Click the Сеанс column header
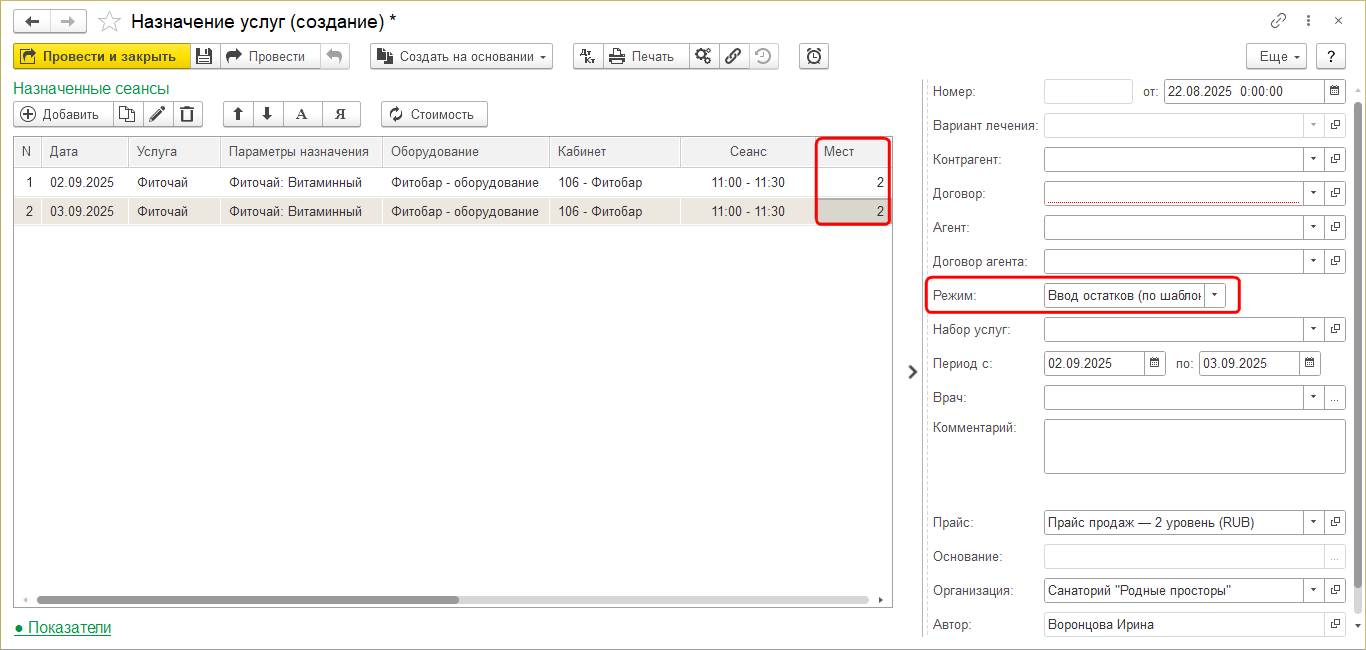Viewport: 1366px width, 650px height. point(748,152)
